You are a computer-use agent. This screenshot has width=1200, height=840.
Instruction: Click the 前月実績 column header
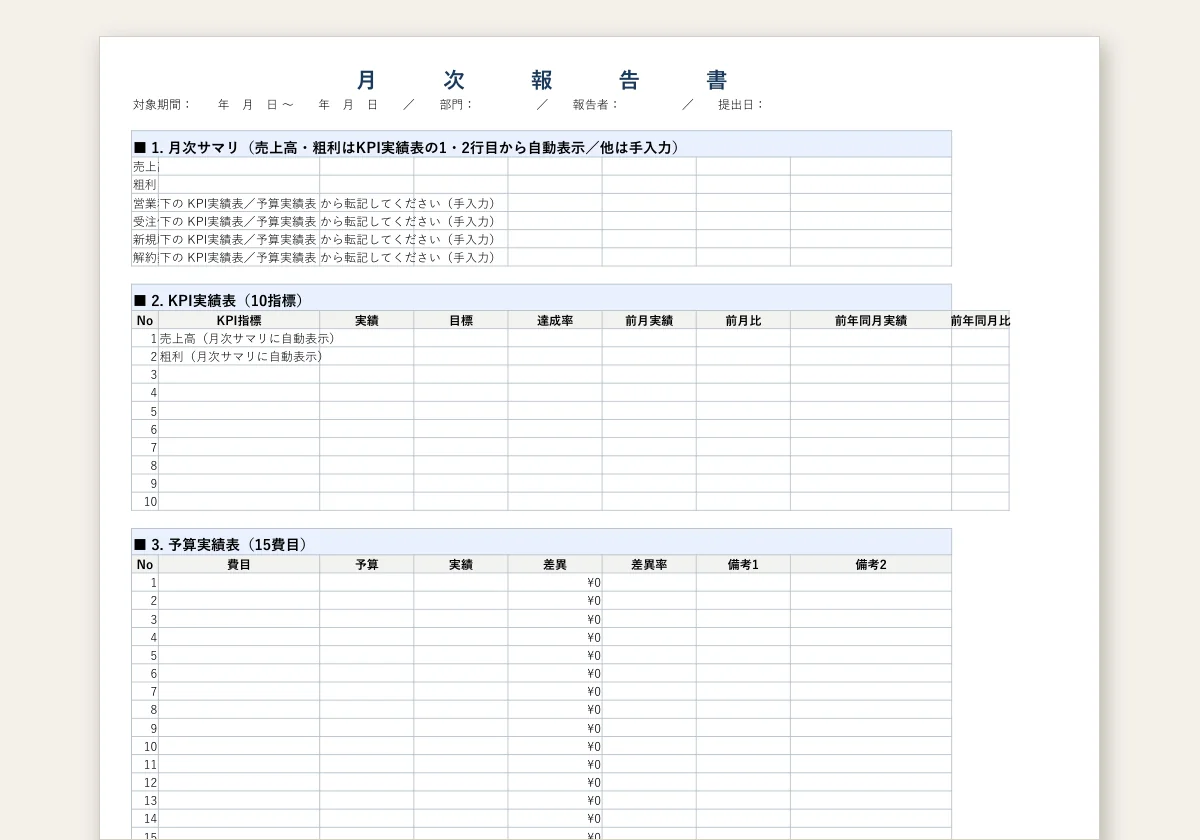(649, 321)
